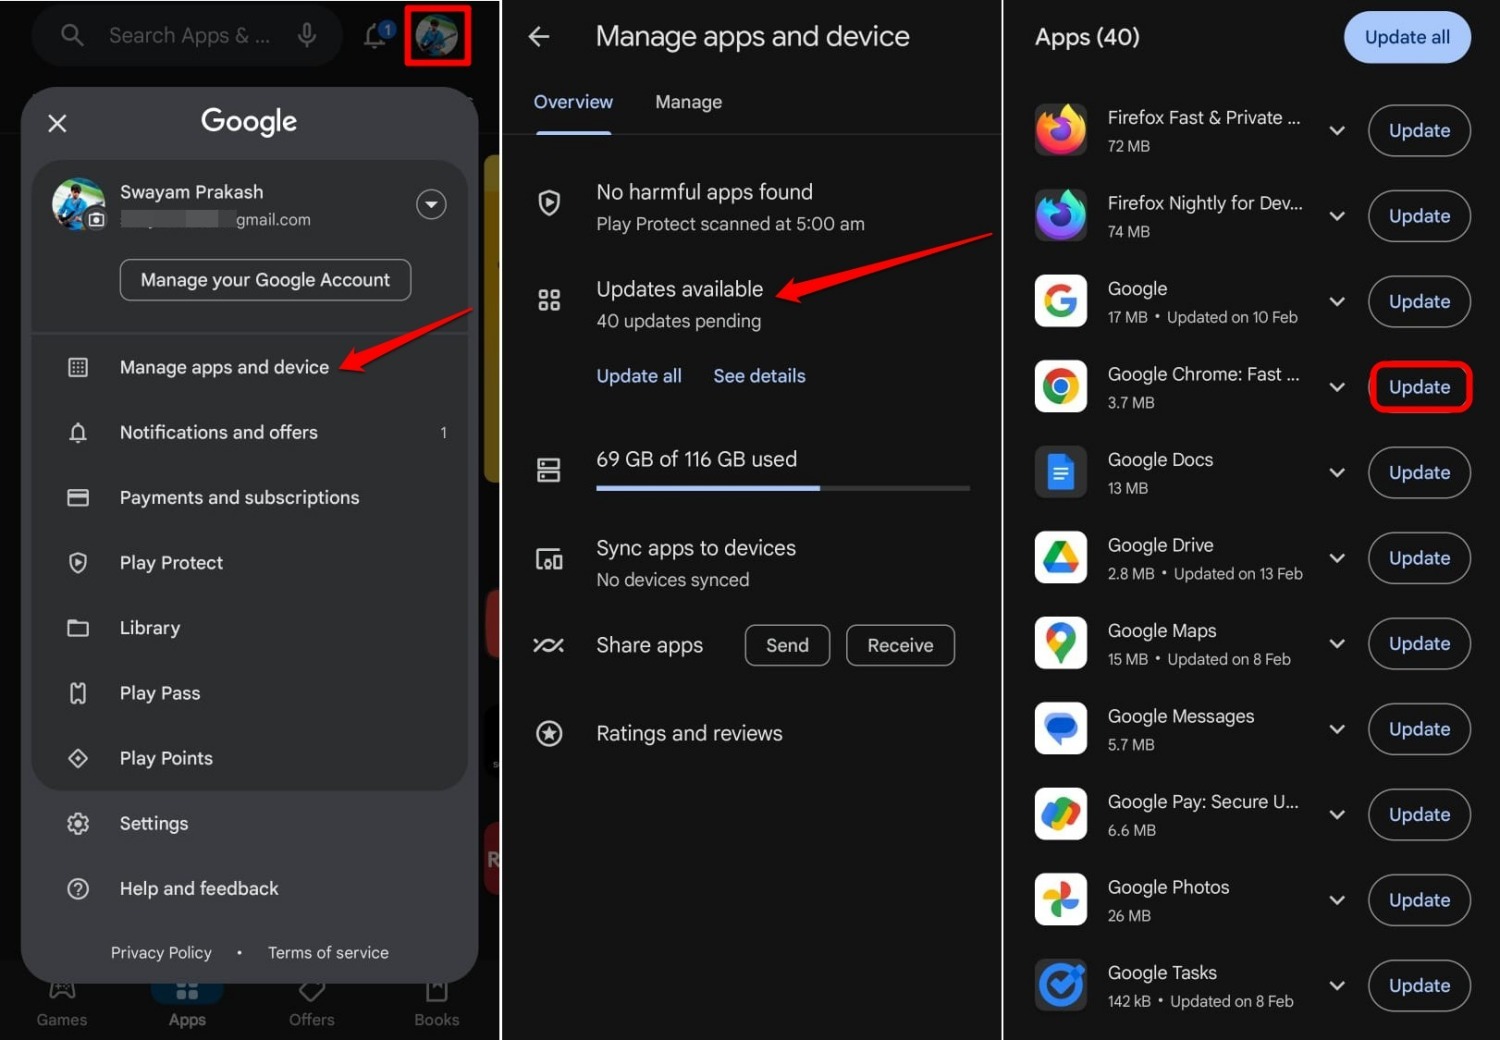Viewport: 1500px width, 1040px height.
Task: Tap the Google app icon
Action: tap(1061, 301)
